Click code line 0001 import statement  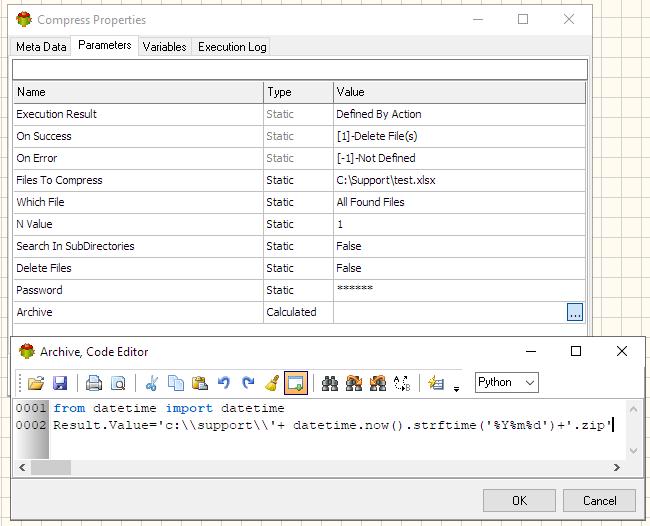(x=169, y=408)
